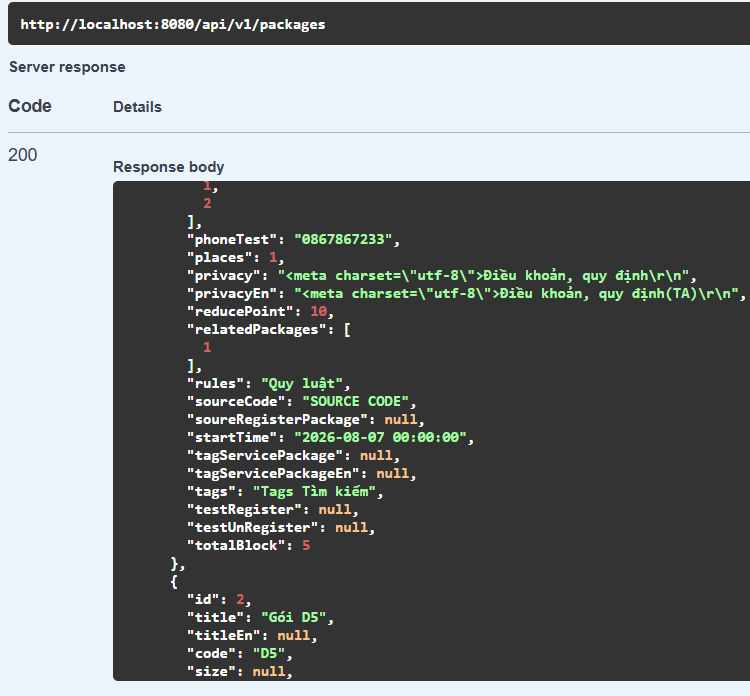Click the totalBlock value 5

tap(306, 545)
